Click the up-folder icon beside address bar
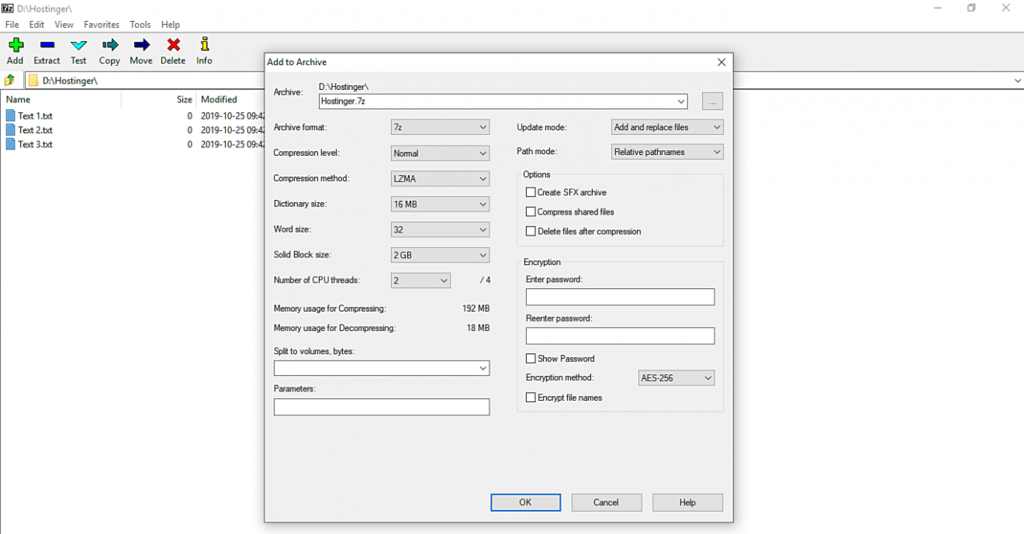 click(x=10, y=80)
